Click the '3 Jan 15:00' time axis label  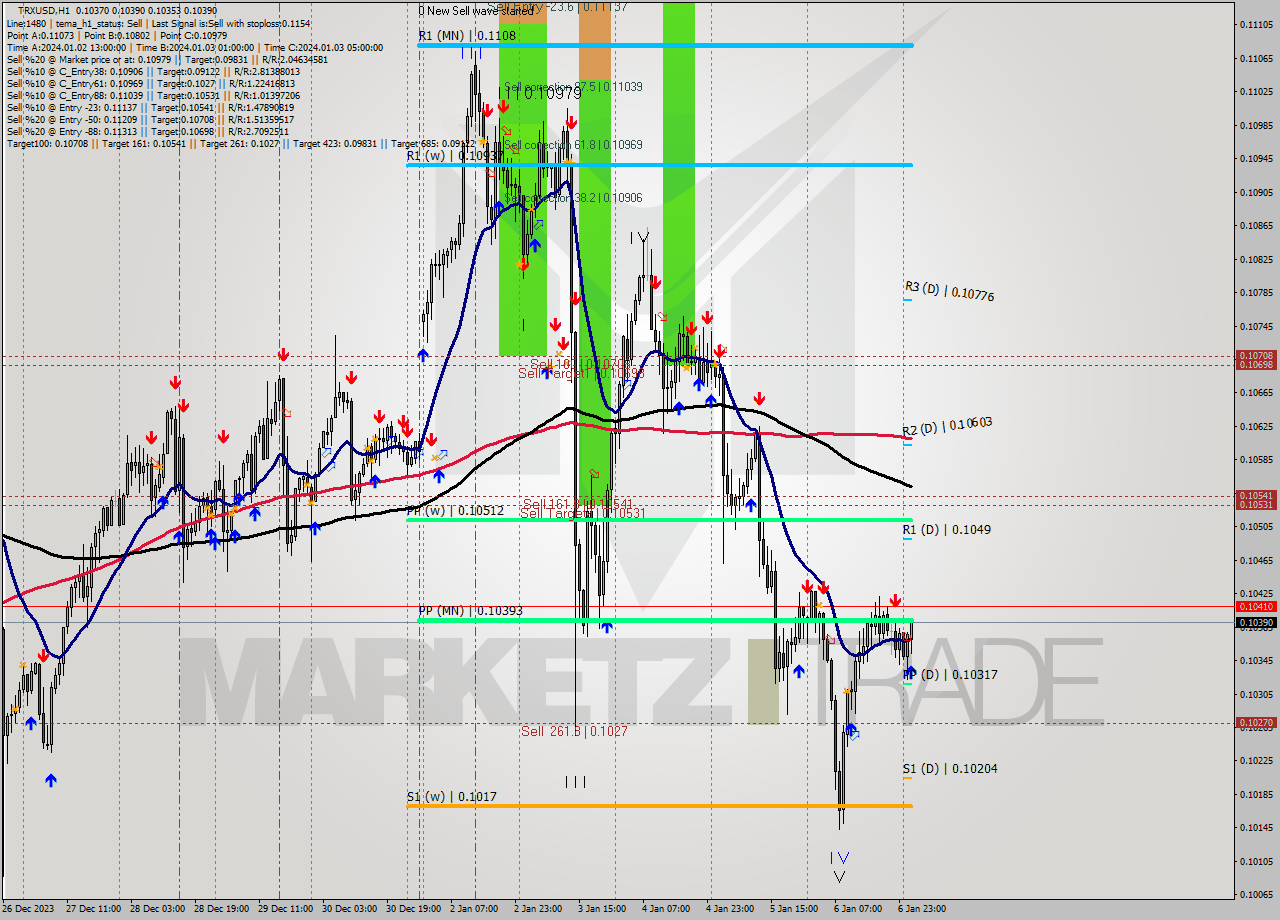coord(602,909)
